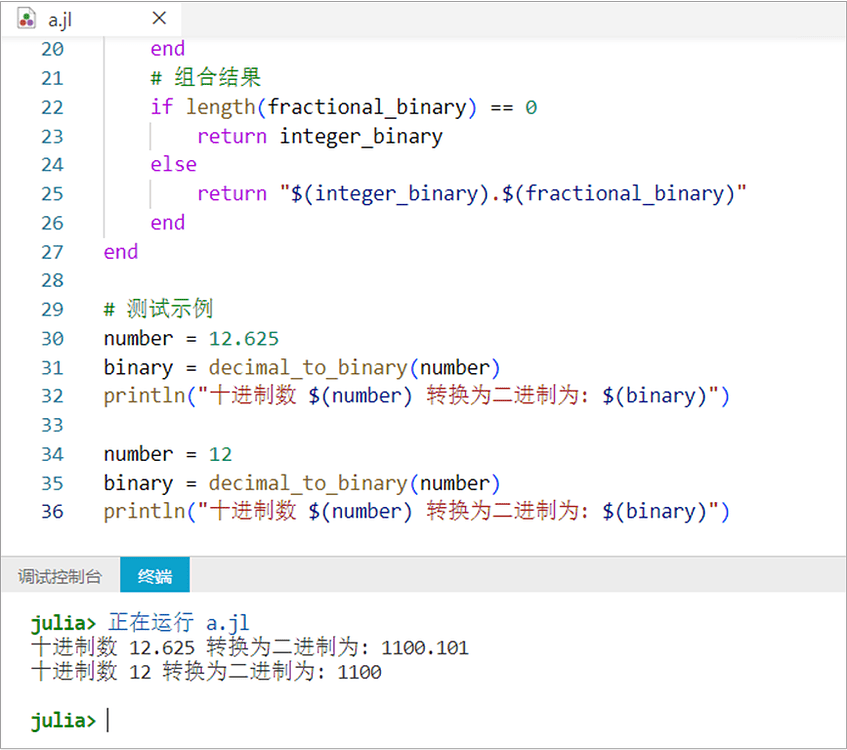Screen dimensions: 847x750
Task: Click 'if' keyword on line 22
Action: [162, 107]
